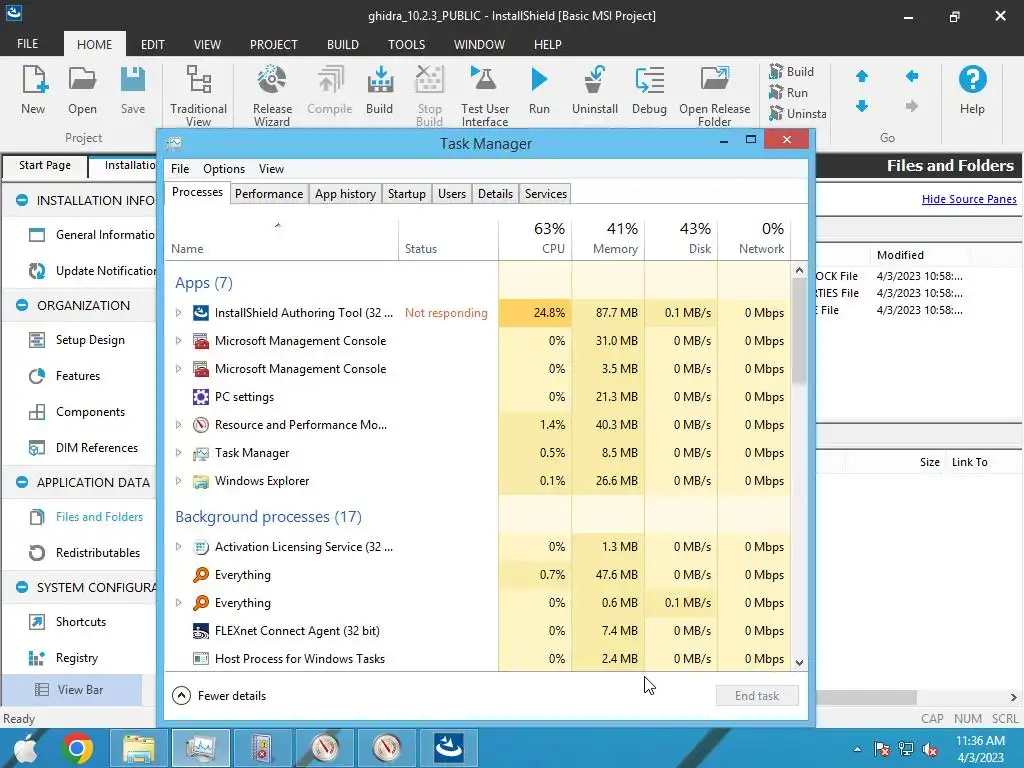Viewport: 1024px width, 768px height.
Task: Click the Go up arrow
Action: point(862,77)
